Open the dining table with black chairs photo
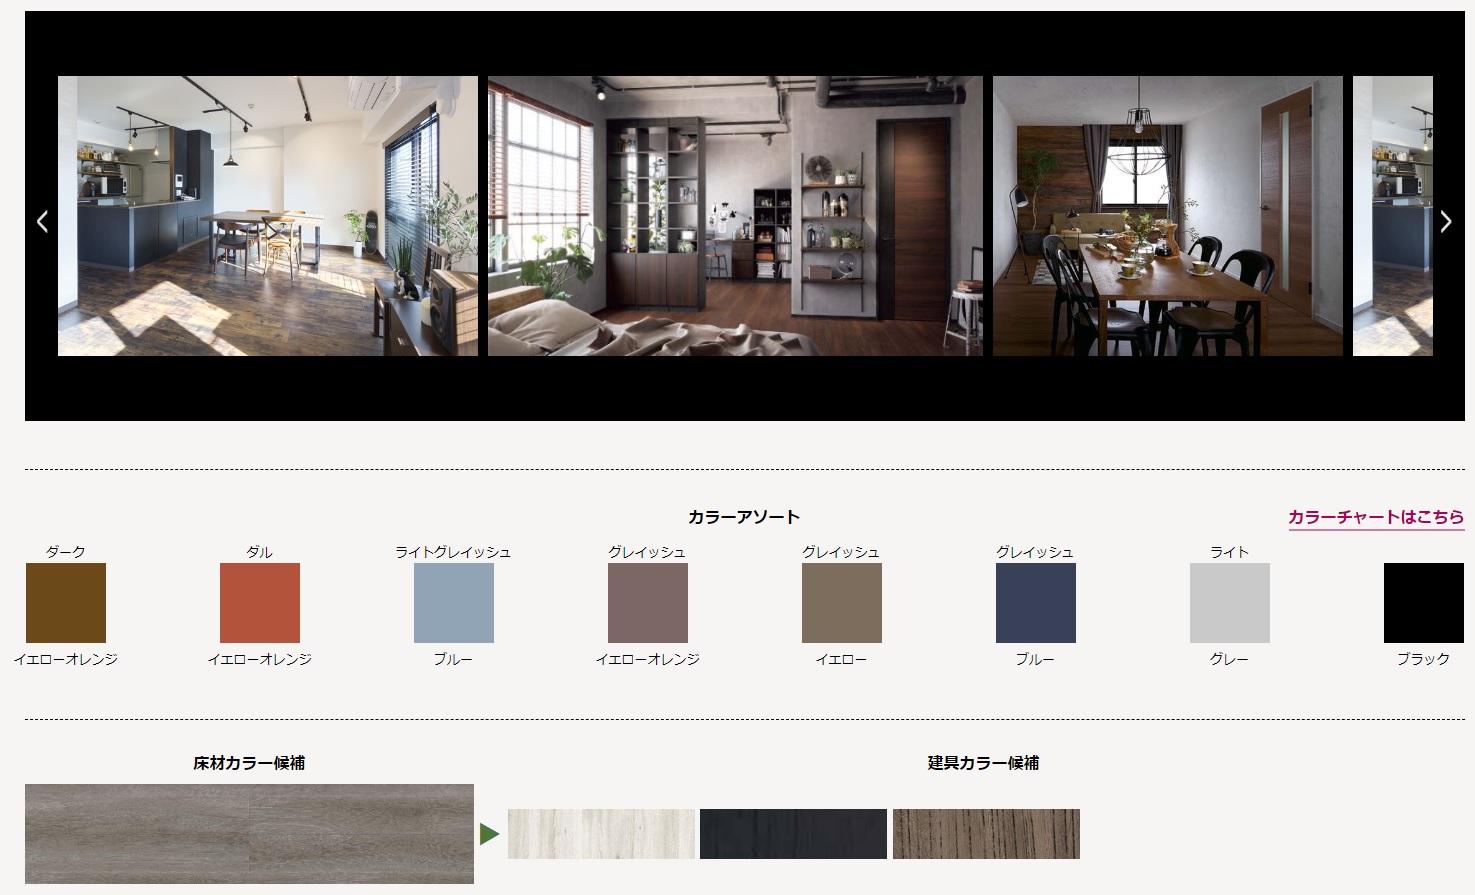The width and height of the screenshot is (1475, 895). [x=1168, y=216]
